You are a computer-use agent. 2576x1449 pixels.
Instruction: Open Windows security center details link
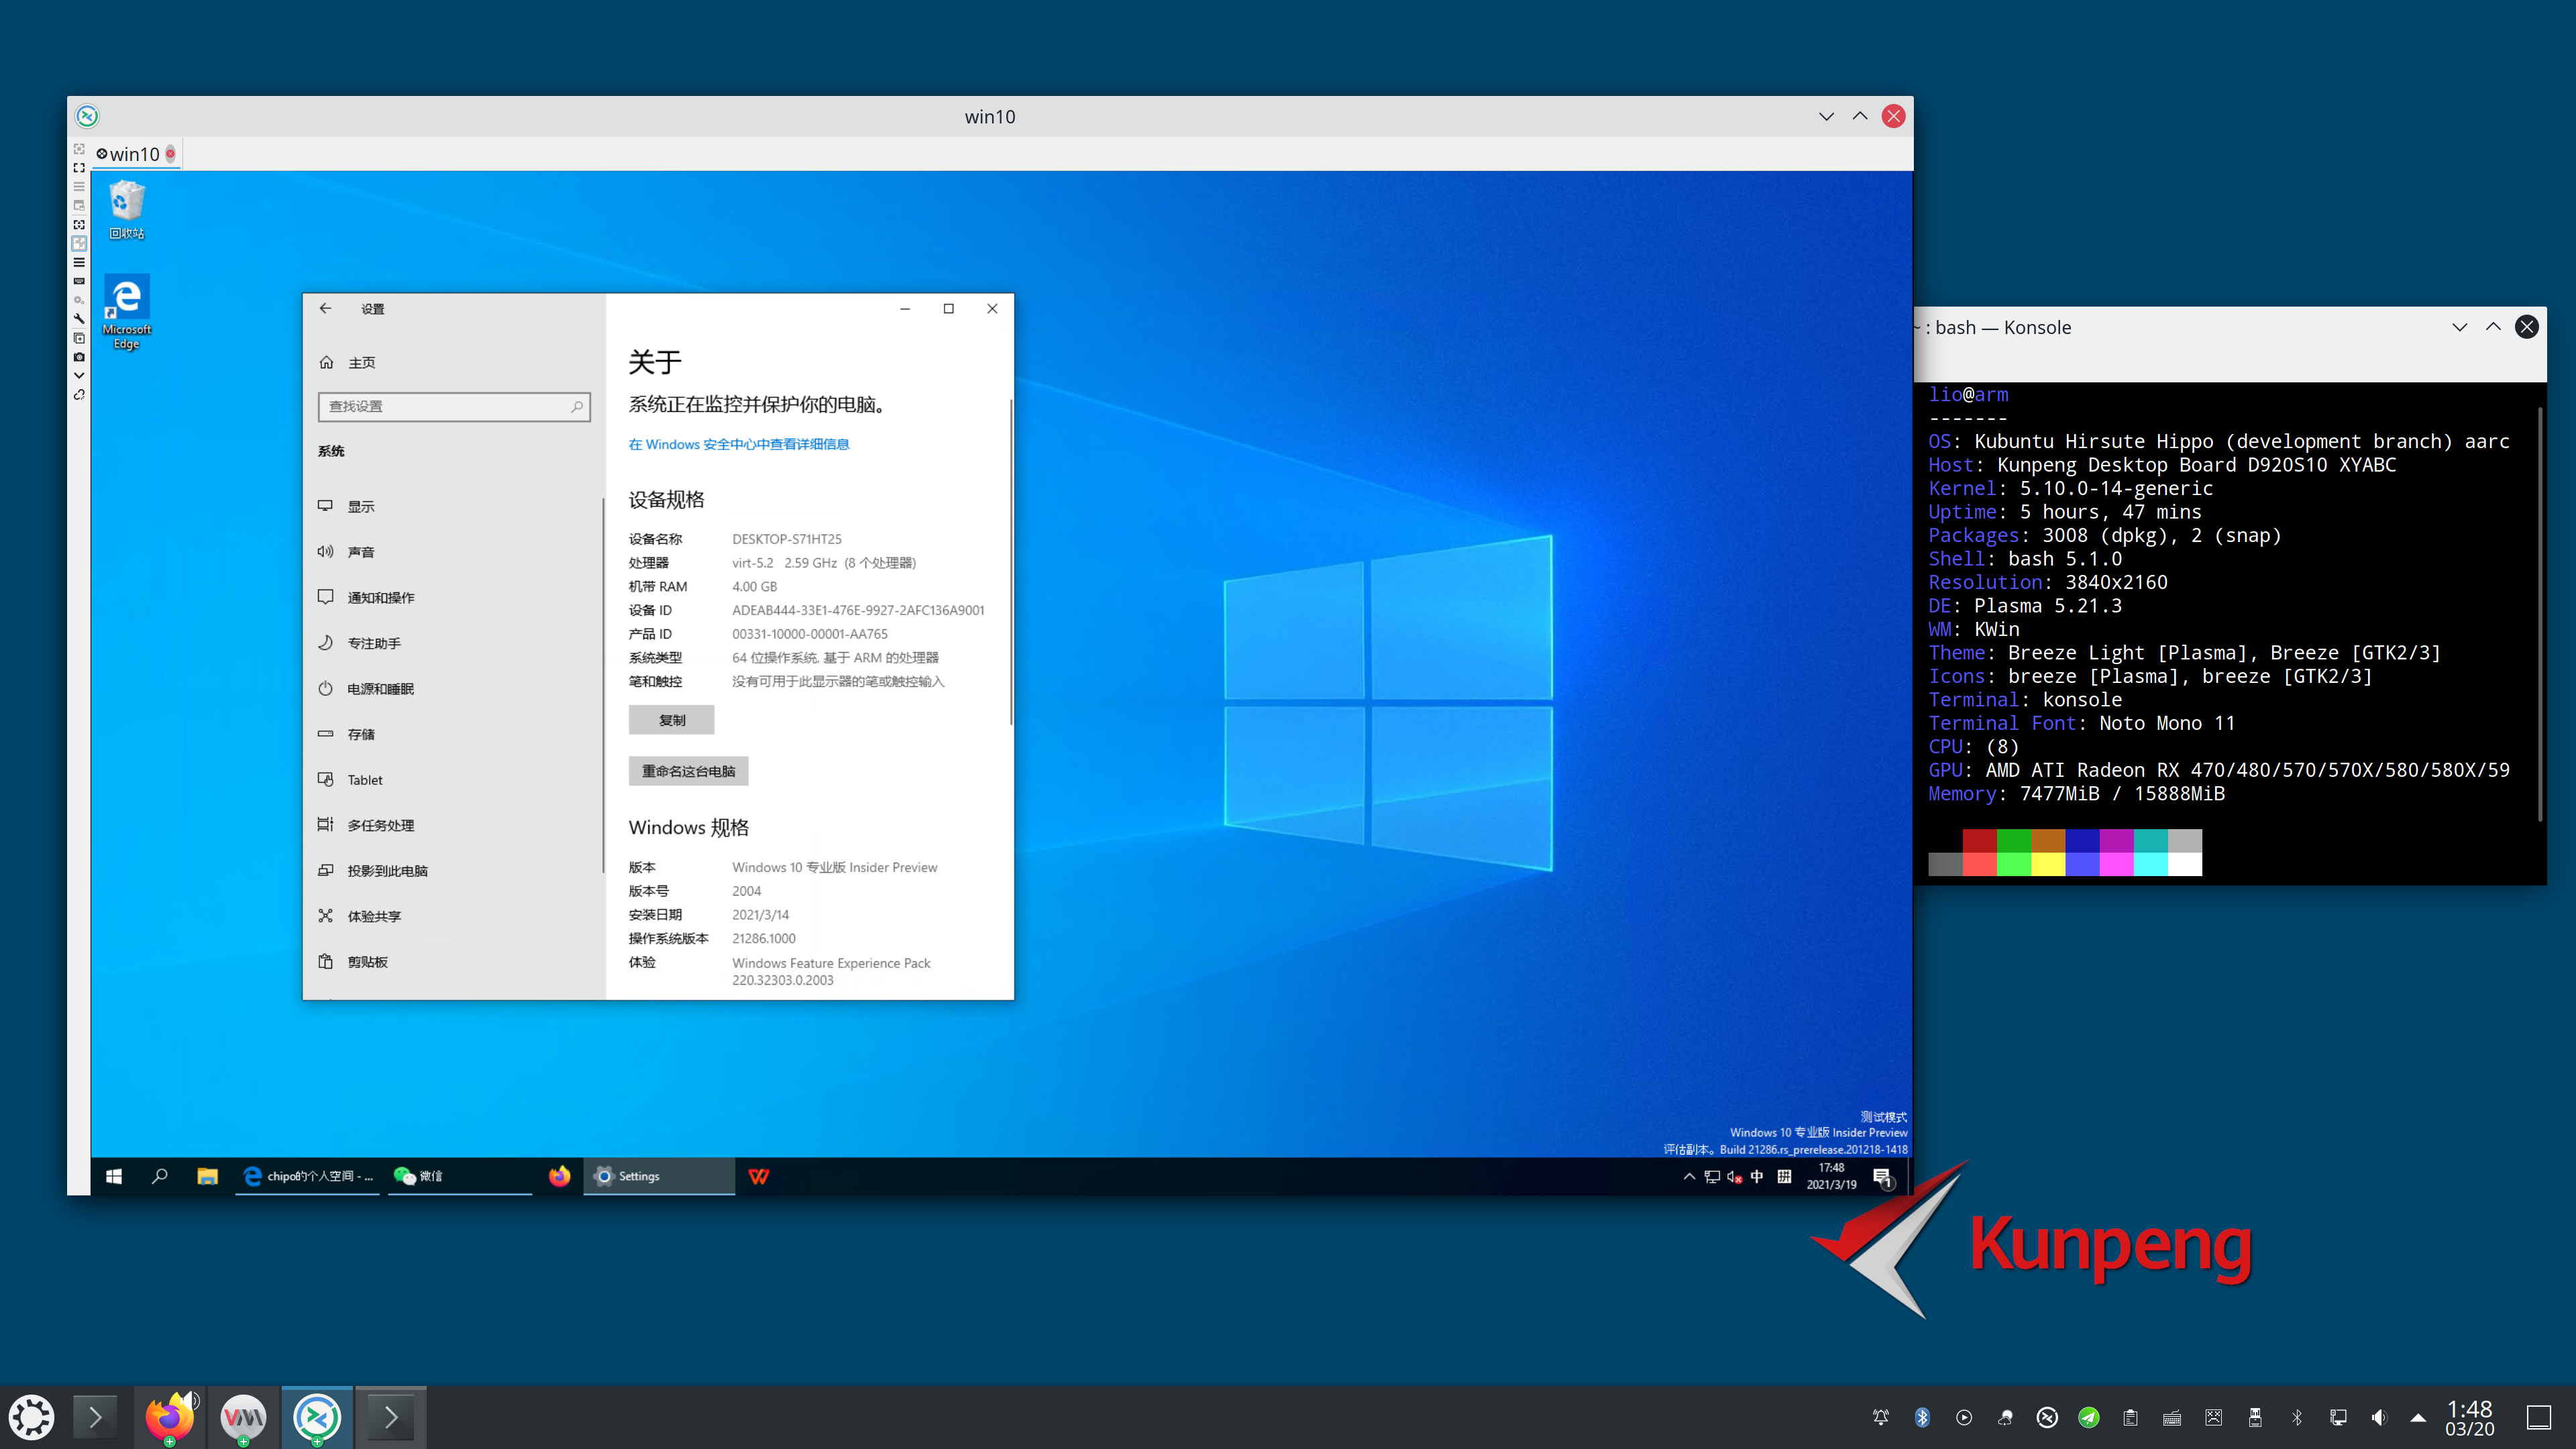coord(738,444)
